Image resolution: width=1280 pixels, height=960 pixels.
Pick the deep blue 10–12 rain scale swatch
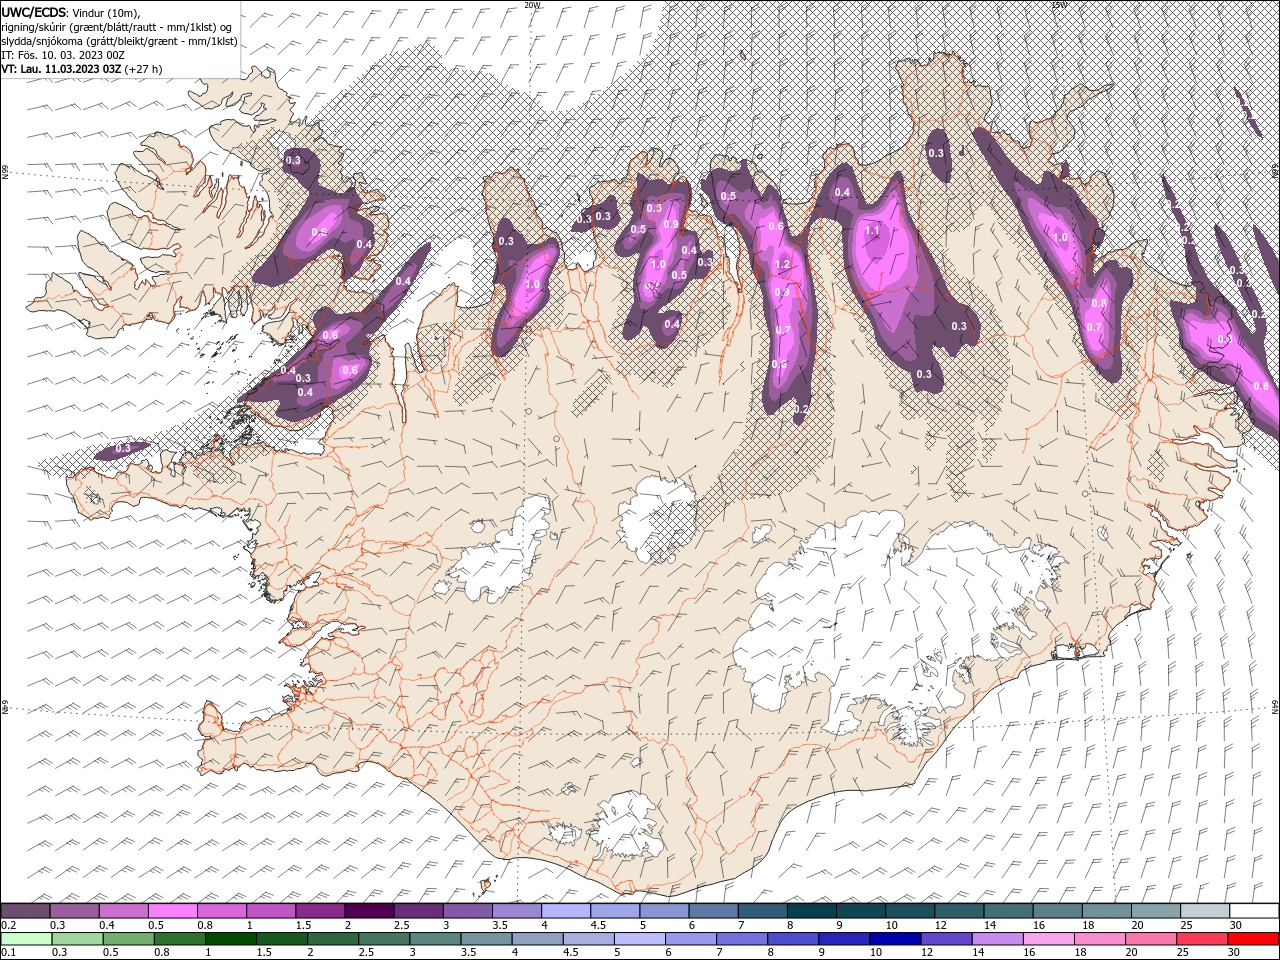tap(894, 938)
